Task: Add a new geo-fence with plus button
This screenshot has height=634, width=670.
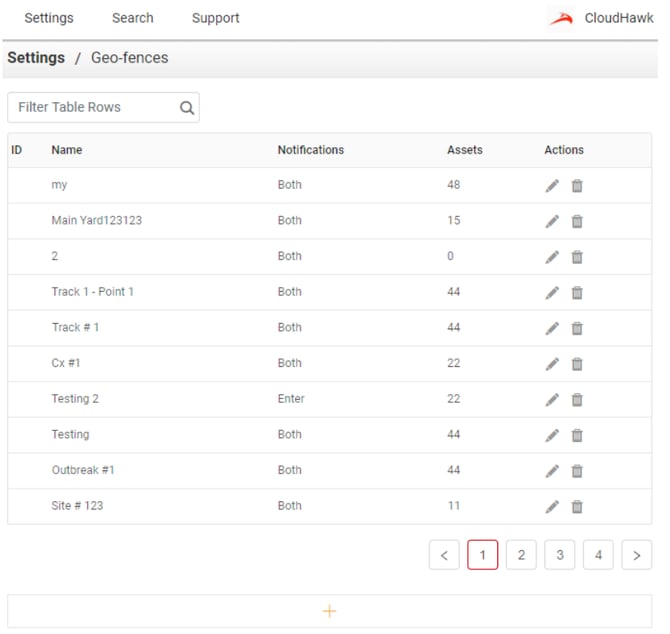Action: (x=329, y=611)
